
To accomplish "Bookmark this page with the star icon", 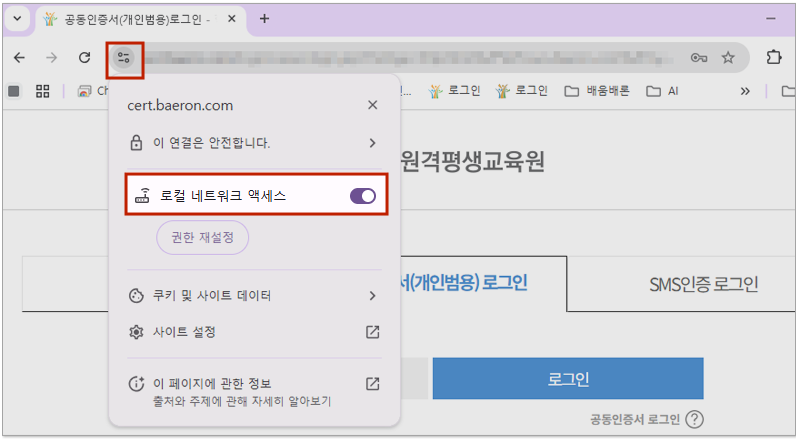I will coord(728,58).
